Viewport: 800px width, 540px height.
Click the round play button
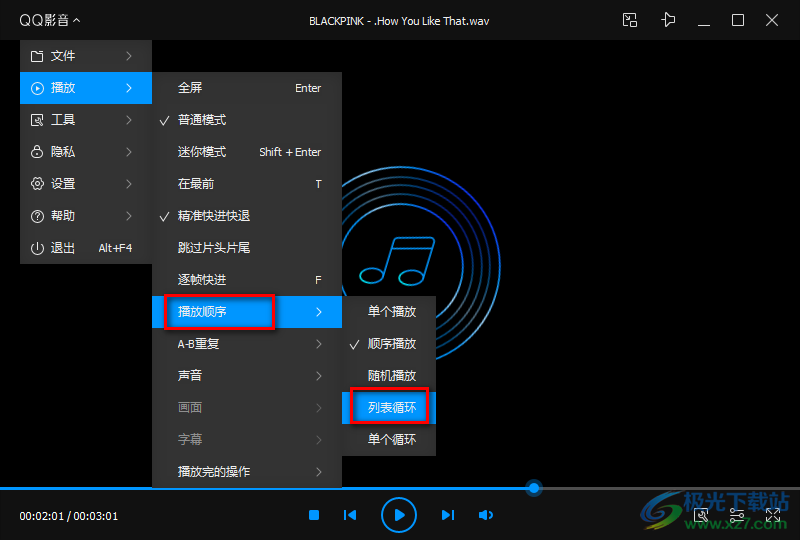[x=398, y=515]
